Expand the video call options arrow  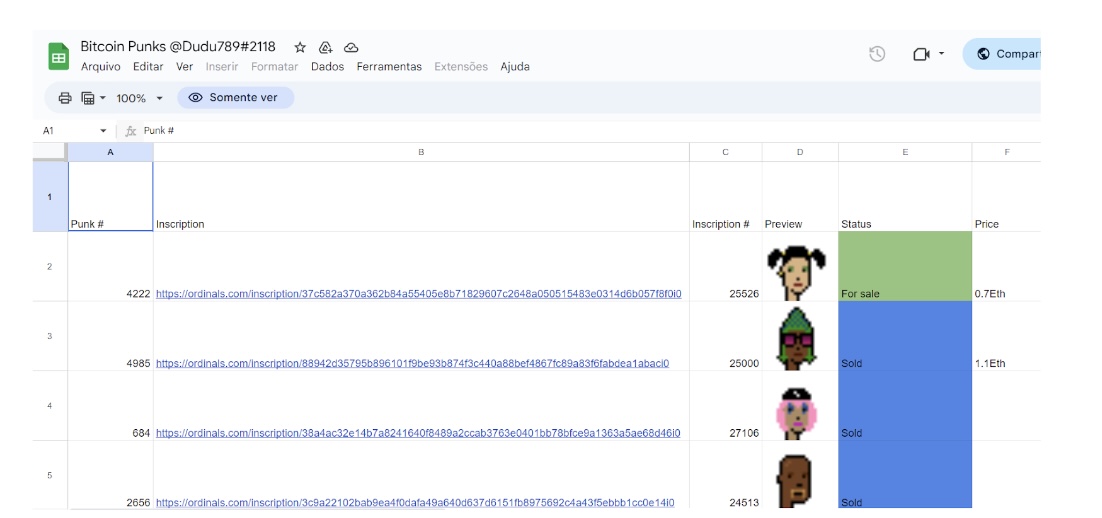[x=941, y=54]
